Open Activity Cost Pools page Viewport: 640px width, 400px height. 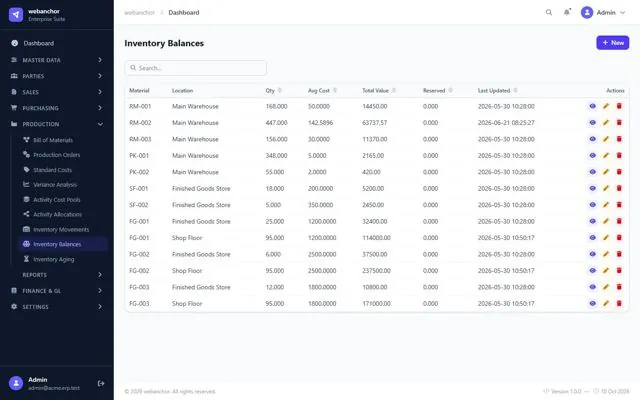pos(63,200)
